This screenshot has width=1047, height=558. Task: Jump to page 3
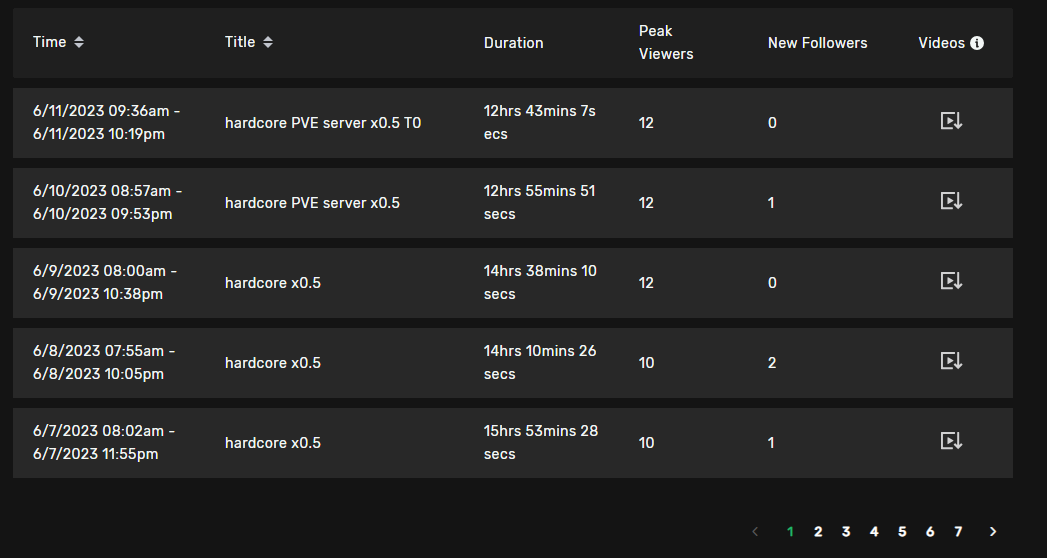[x=846, y=532]
